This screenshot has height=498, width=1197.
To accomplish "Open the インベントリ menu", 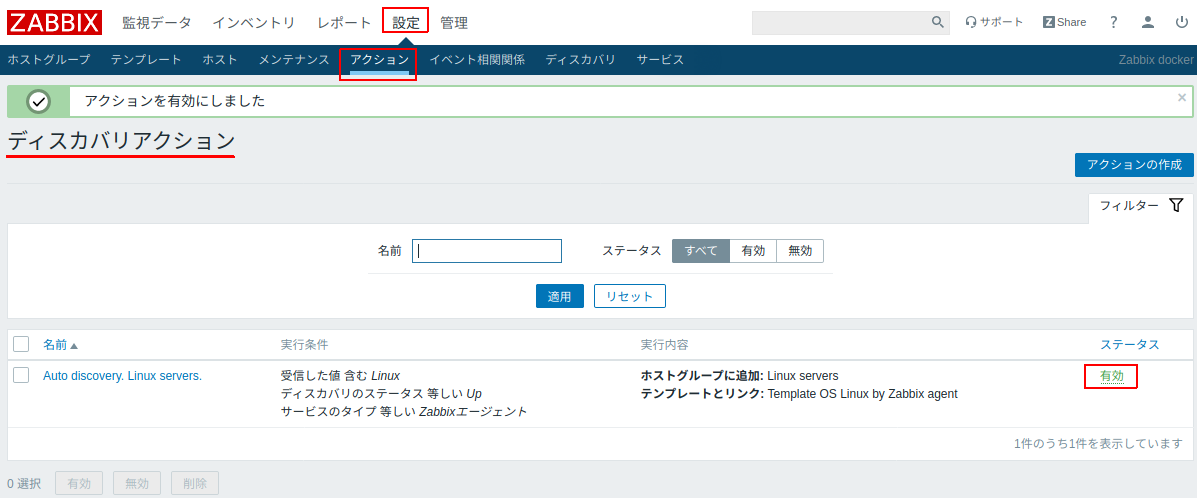I will click(x=253, y=23).
